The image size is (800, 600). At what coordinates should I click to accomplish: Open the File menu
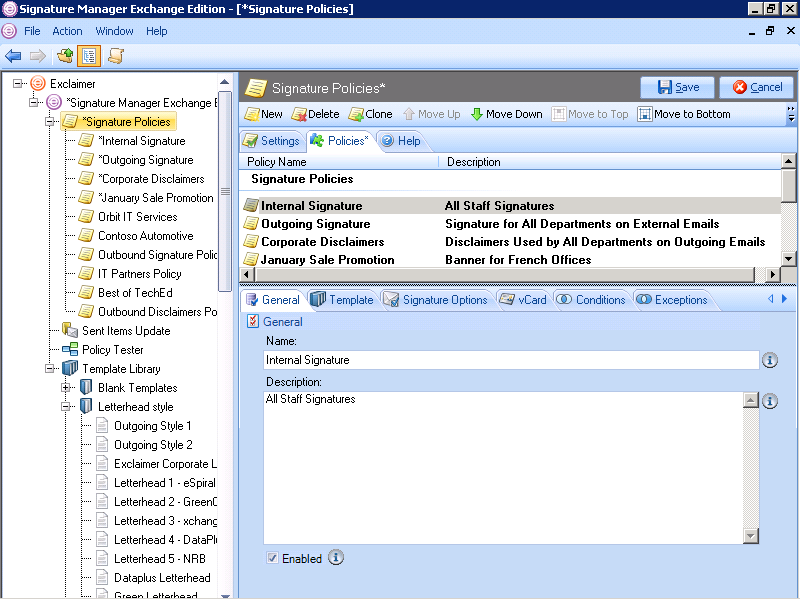(x=32, y=31)
